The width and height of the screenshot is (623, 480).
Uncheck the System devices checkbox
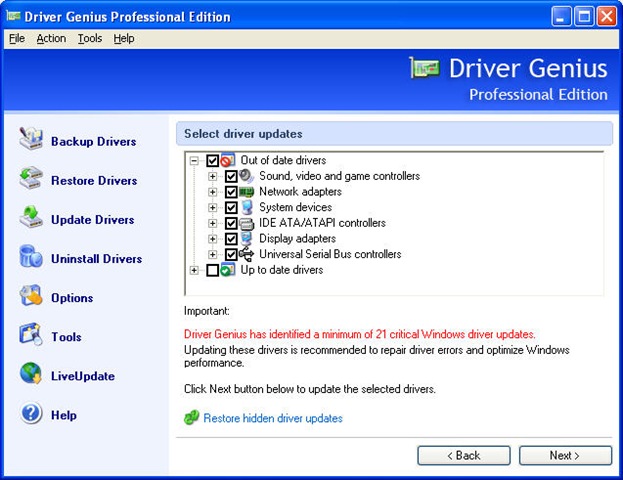coord(231,207)
